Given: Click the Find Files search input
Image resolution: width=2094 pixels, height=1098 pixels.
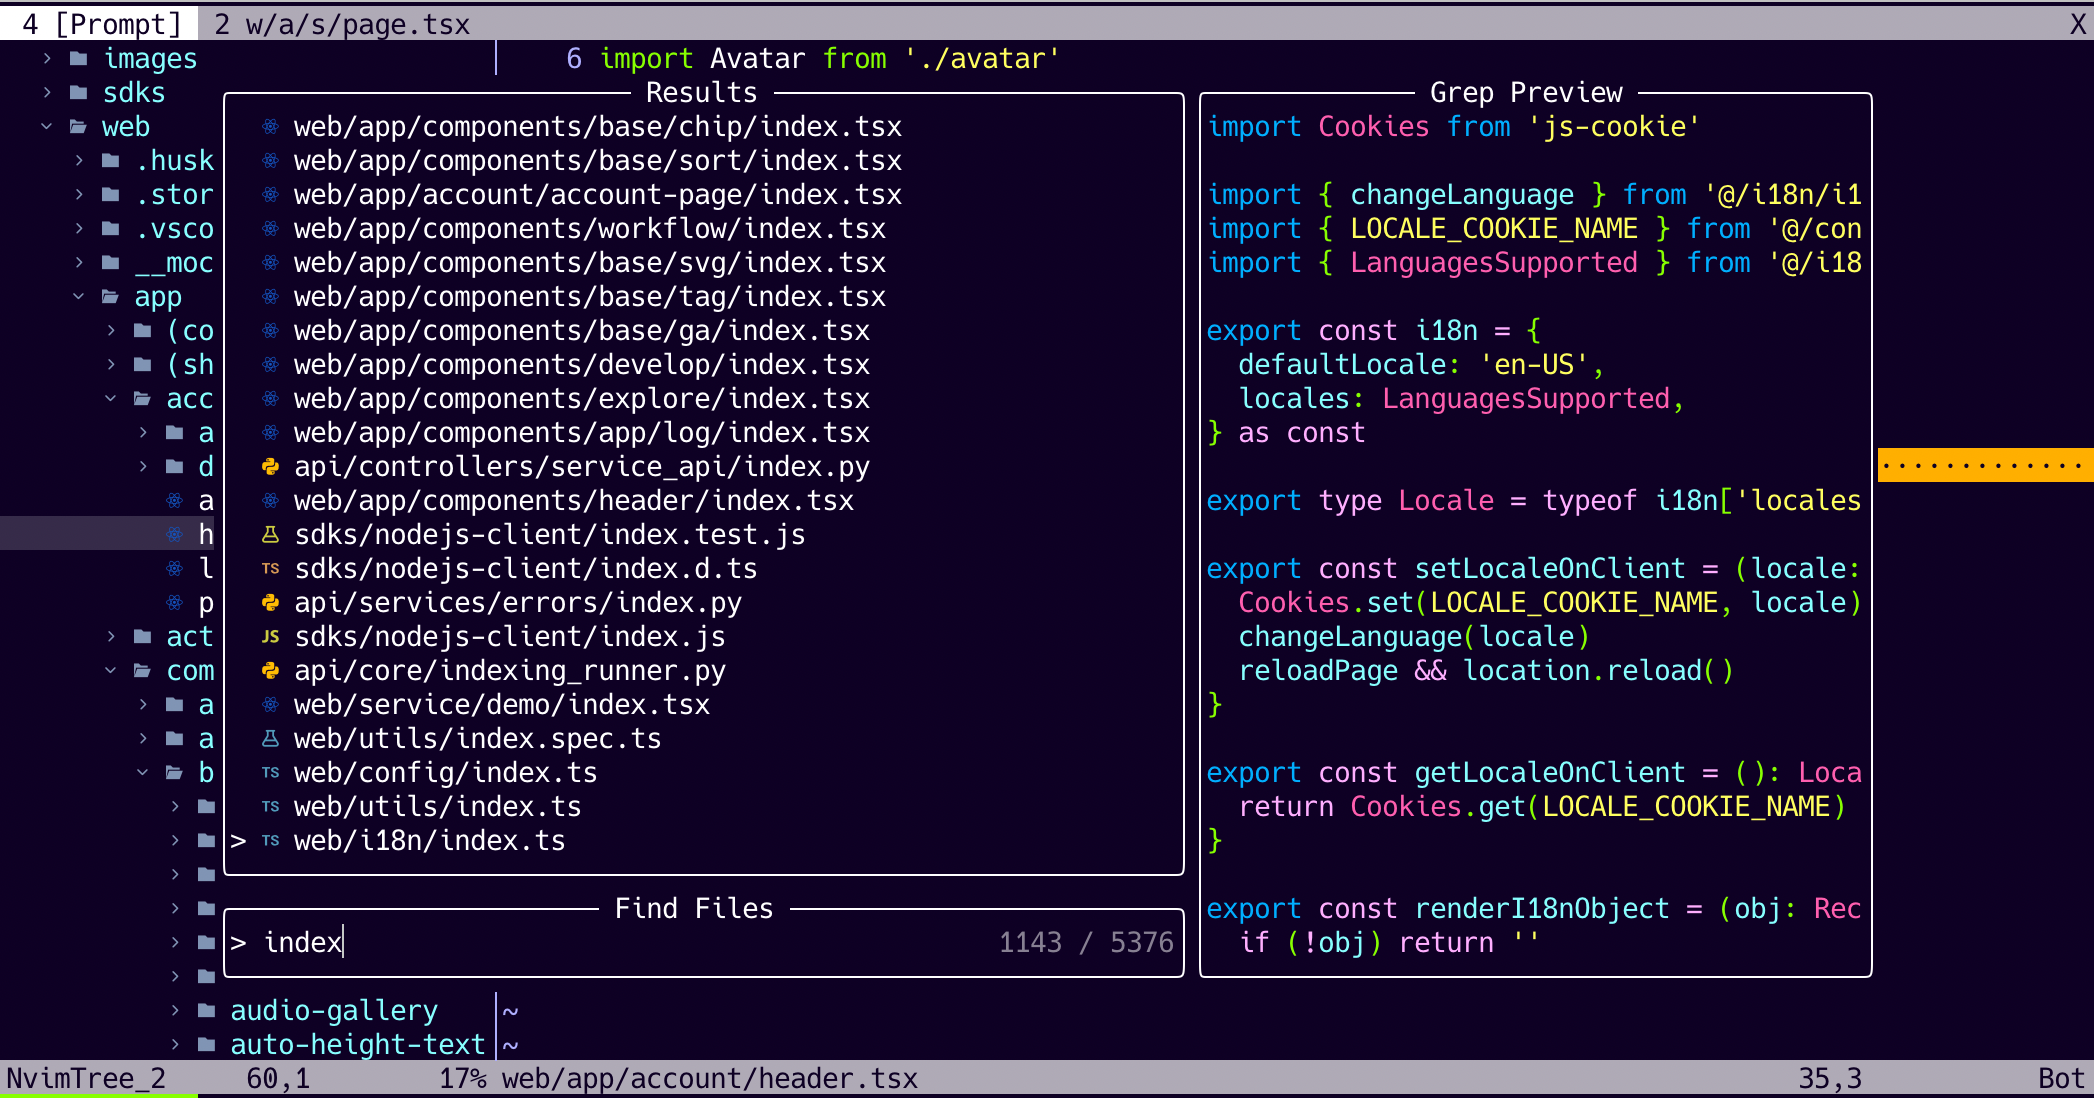Looking at the screenshot, I should pos(600,943).
